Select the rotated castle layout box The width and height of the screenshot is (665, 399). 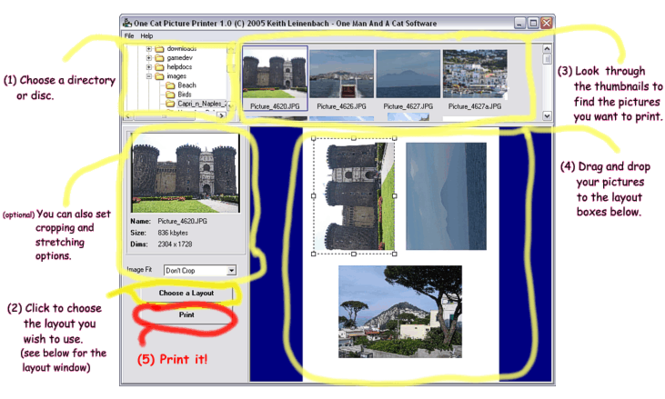coord(354,196)
